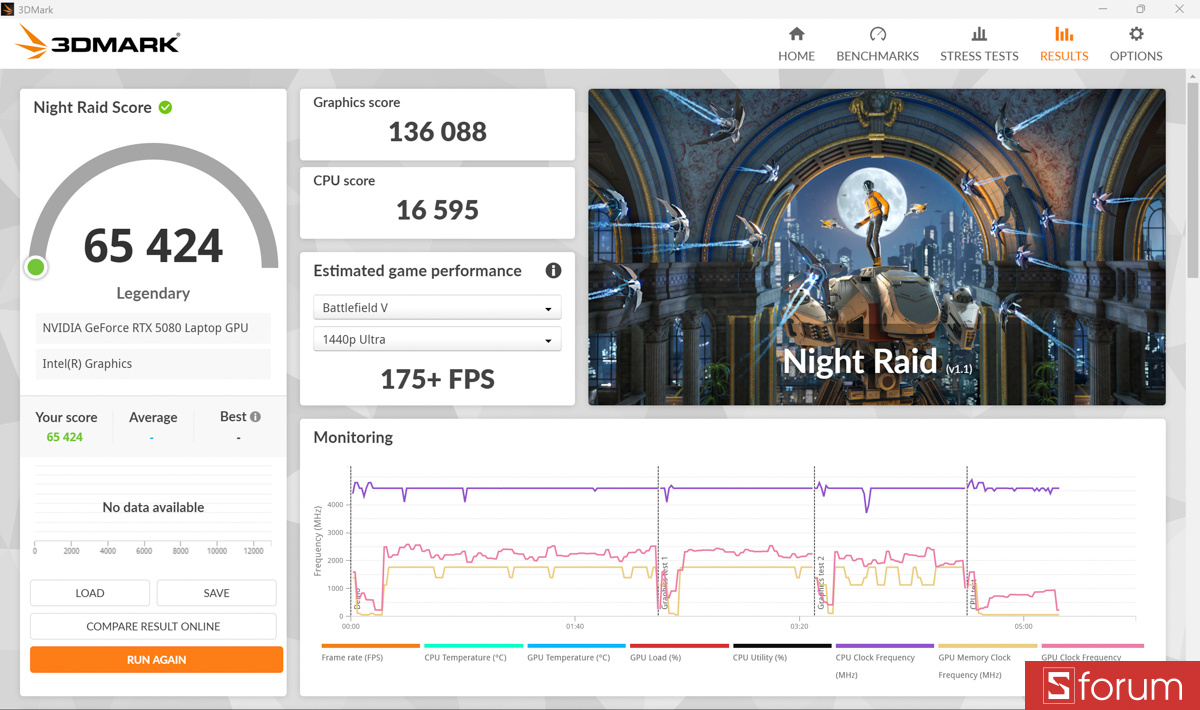
Task: Click the 175+ FPS estimate
Action: tap(437, 379)
